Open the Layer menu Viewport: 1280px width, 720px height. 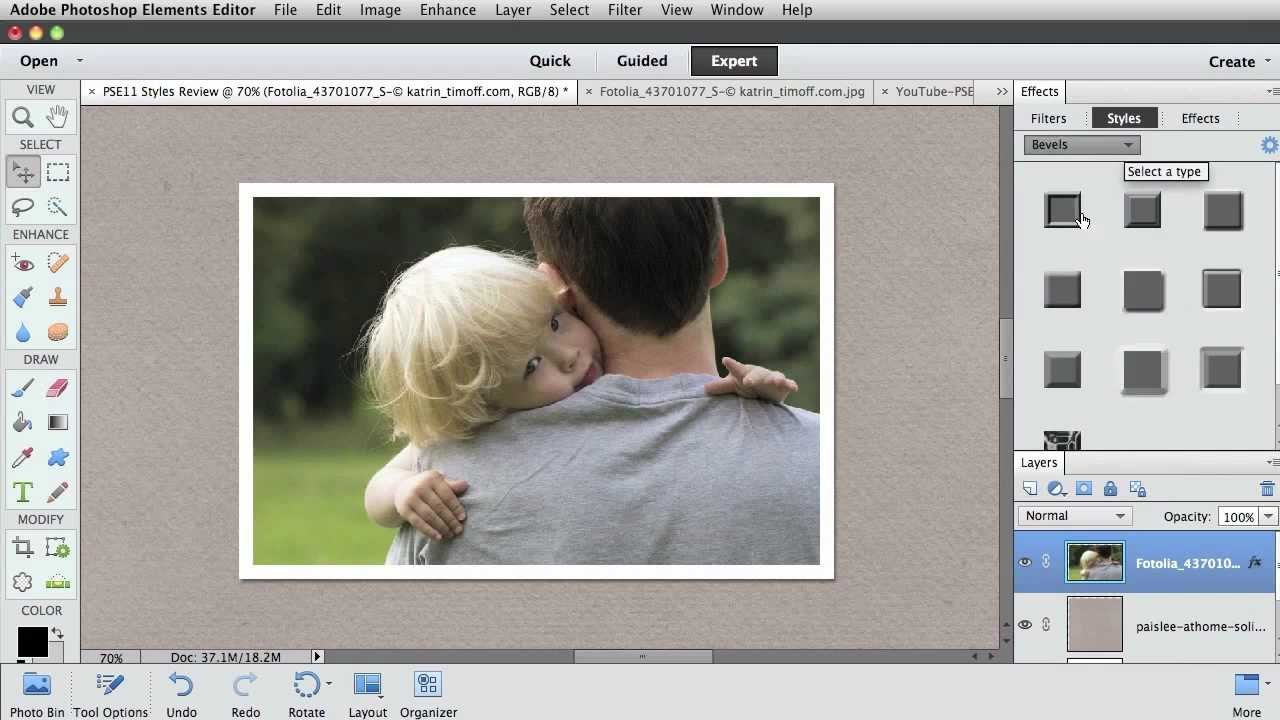[x=513, y=10]
